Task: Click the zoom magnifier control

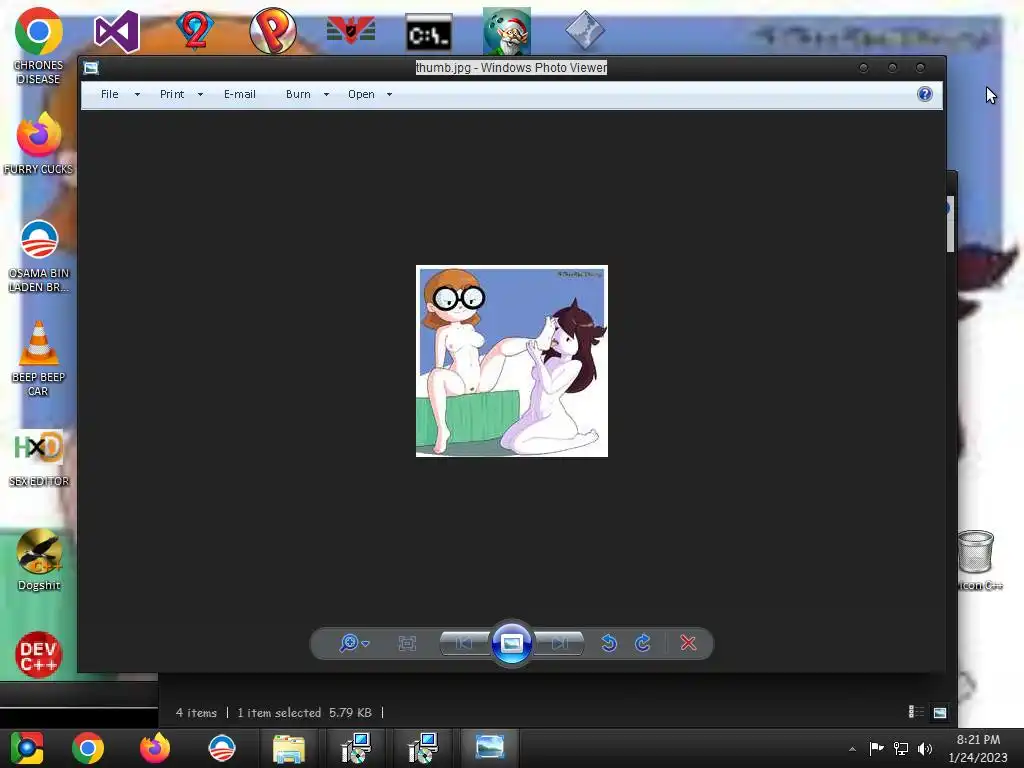Action: pos(349,643)
